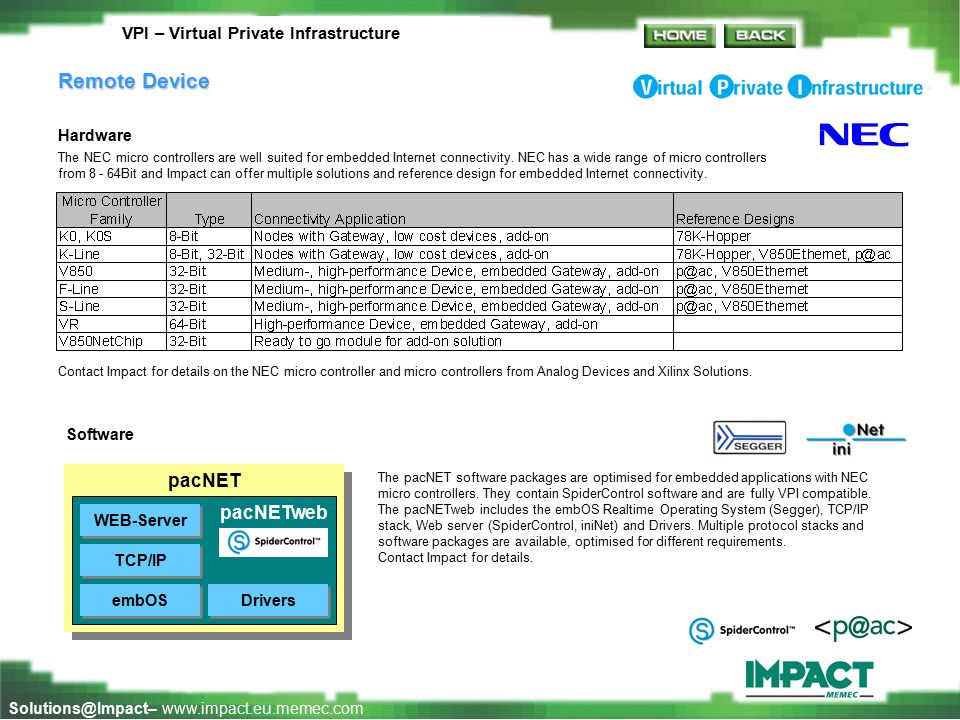Click Ready to go module cell
The height and width of the screenshot is (720, 960).
pos(462,341)
